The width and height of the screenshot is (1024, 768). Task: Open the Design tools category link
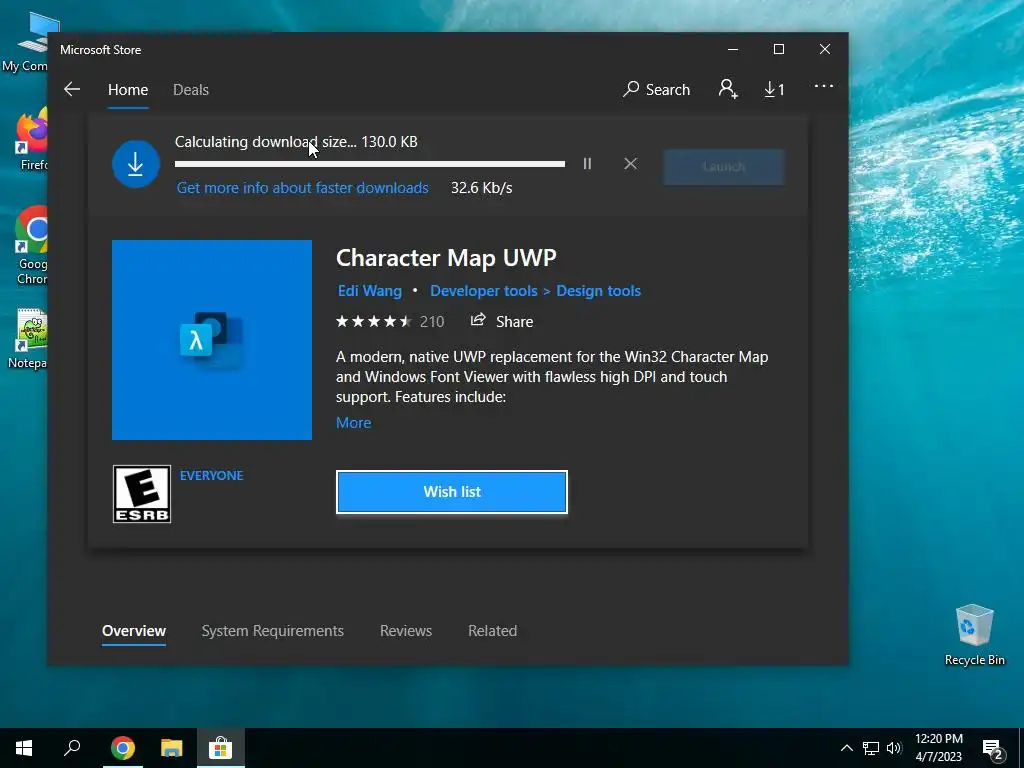pos(598,291)
